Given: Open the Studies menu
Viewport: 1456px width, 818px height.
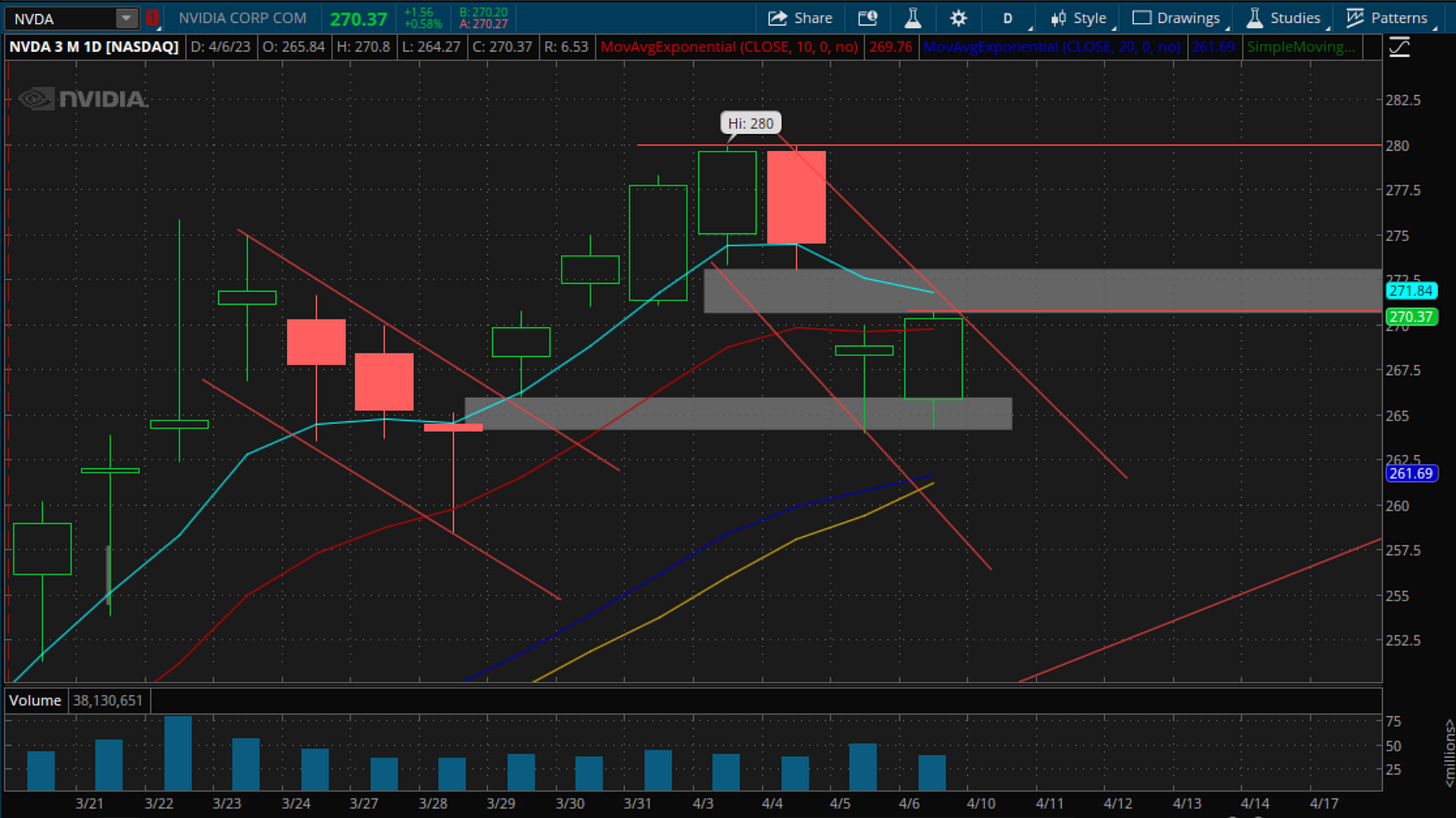Looking at the screenshot, I should coord(1284,18).
